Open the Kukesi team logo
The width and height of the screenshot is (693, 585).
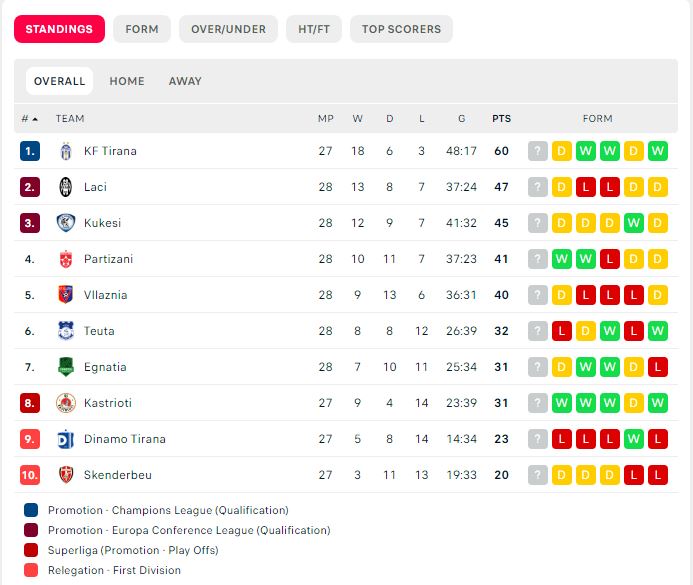(x=66, y=223)
